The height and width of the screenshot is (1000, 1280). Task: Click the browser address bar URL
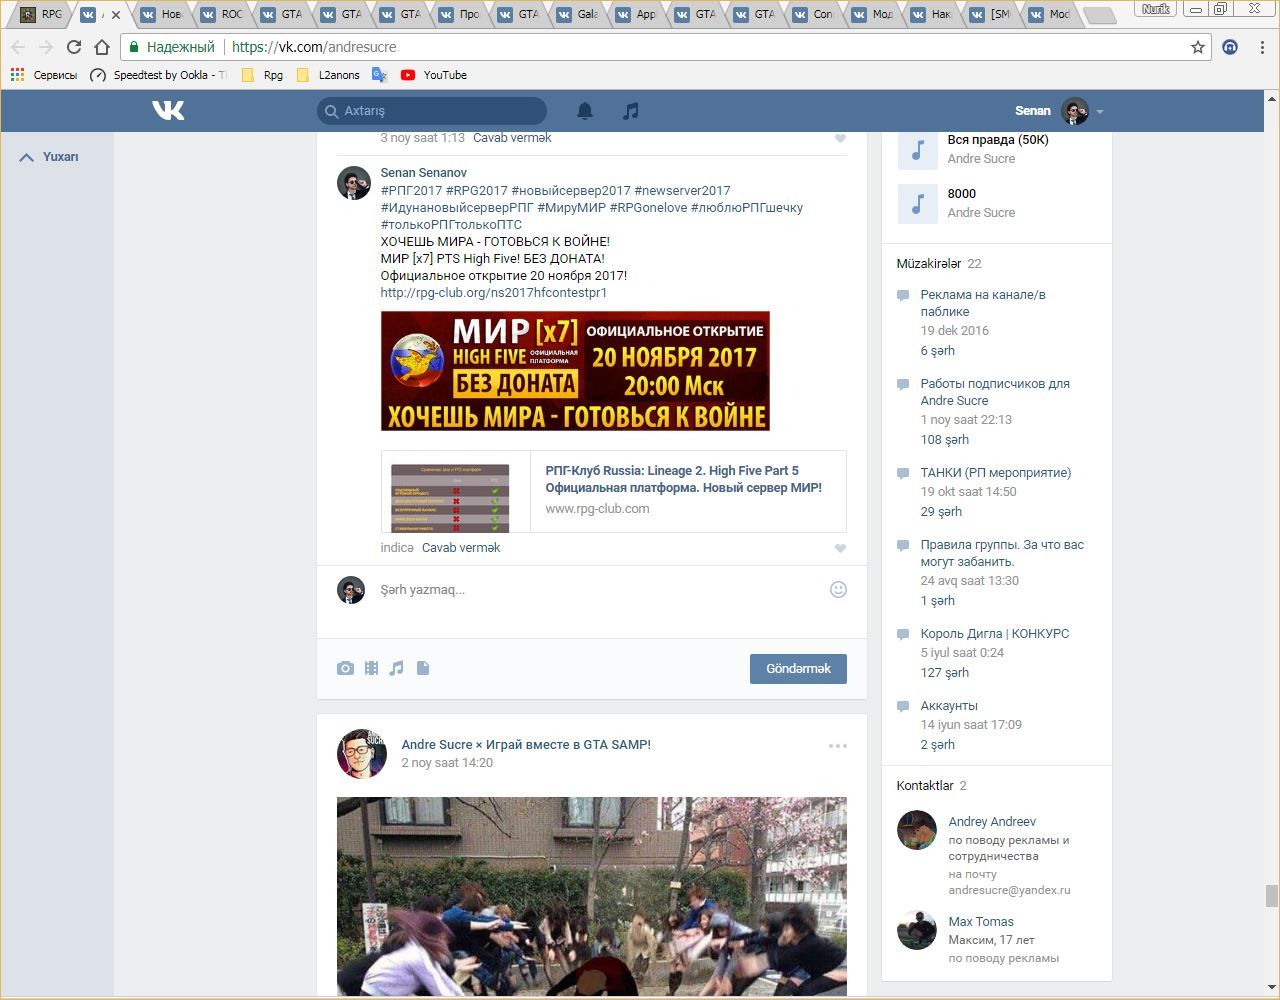314,47
